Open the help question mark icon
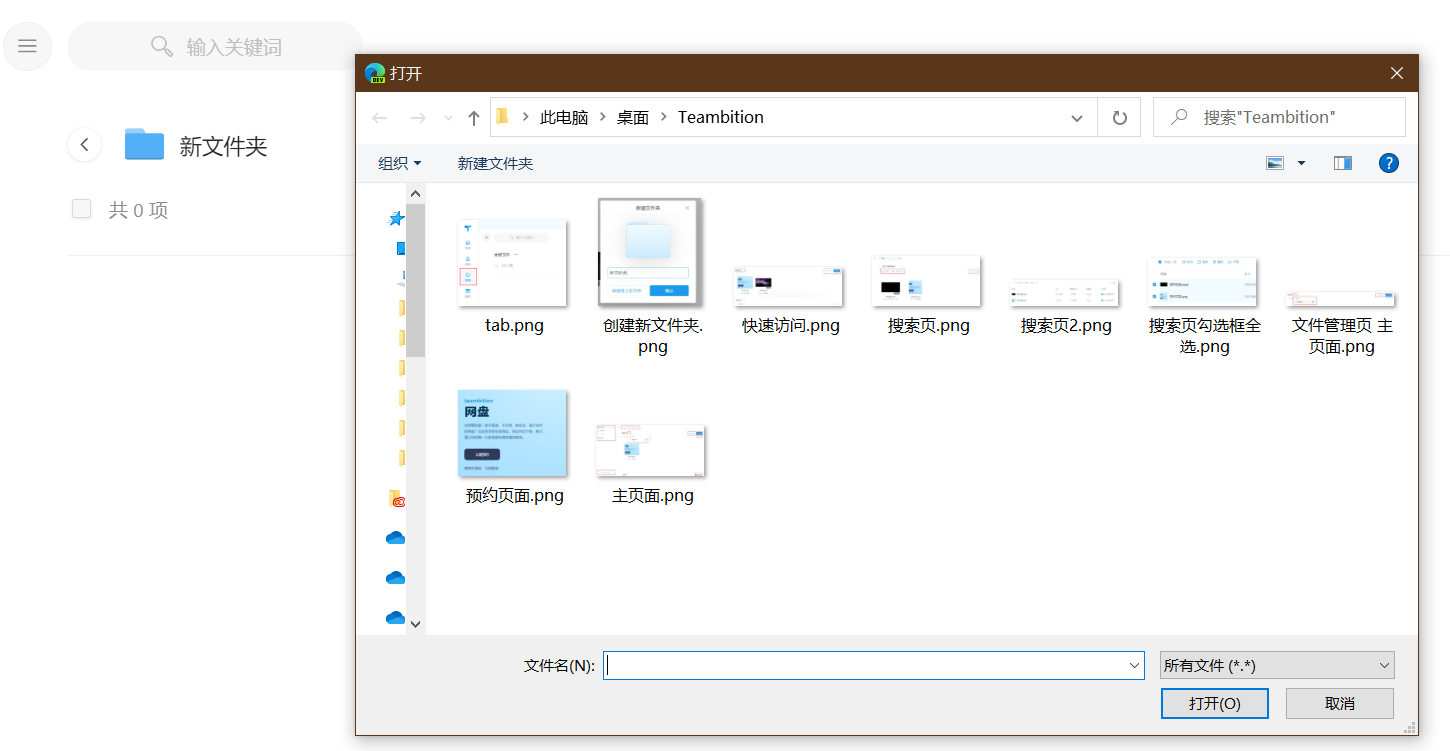This screenshot has width=1450, height=751. 1388,163
